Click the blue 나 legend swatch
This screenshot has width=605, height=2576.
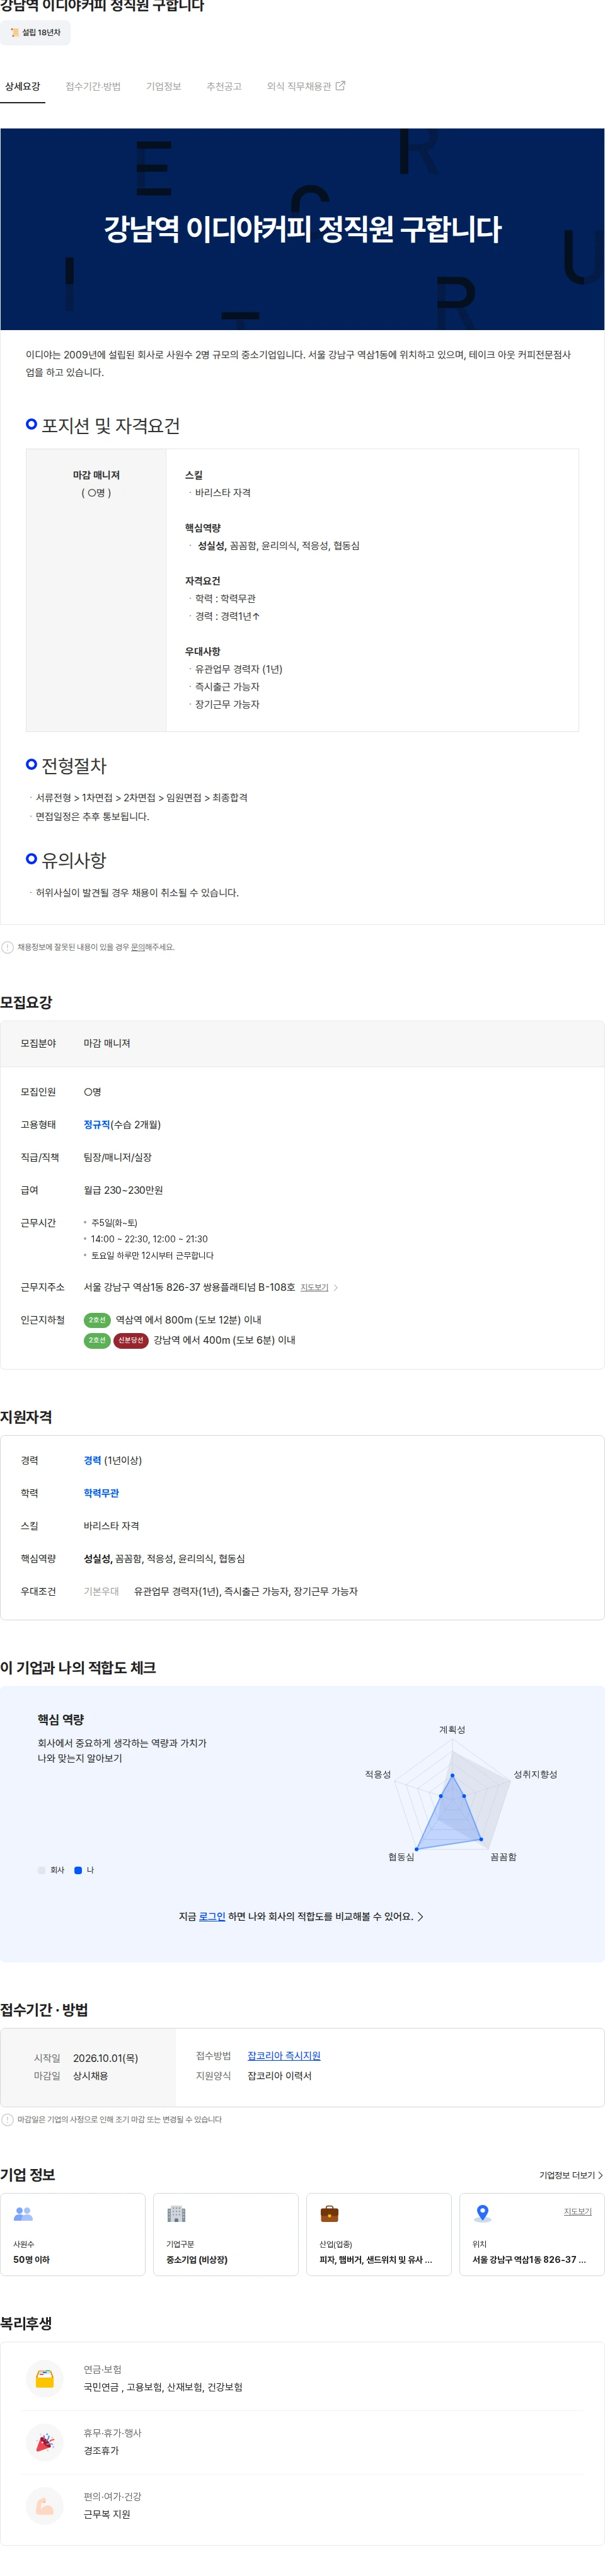[x=78, y=1870]
